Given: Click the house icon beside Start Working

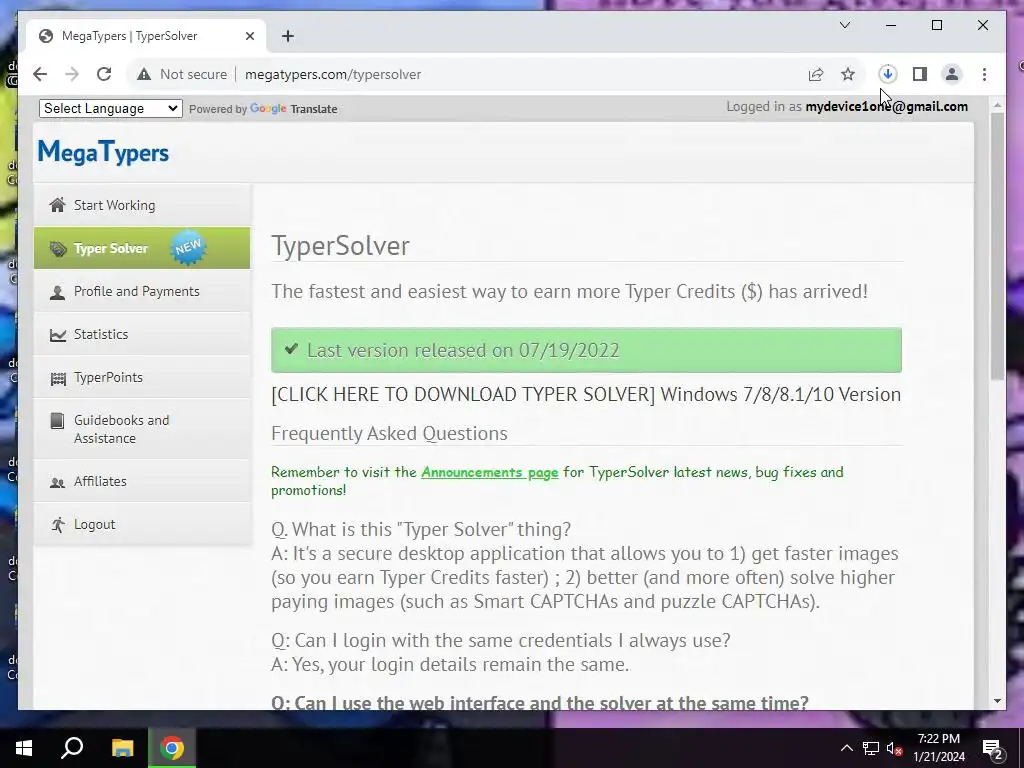Looking at the screenshot, I should pyautogui.click(x=57, y=205).
